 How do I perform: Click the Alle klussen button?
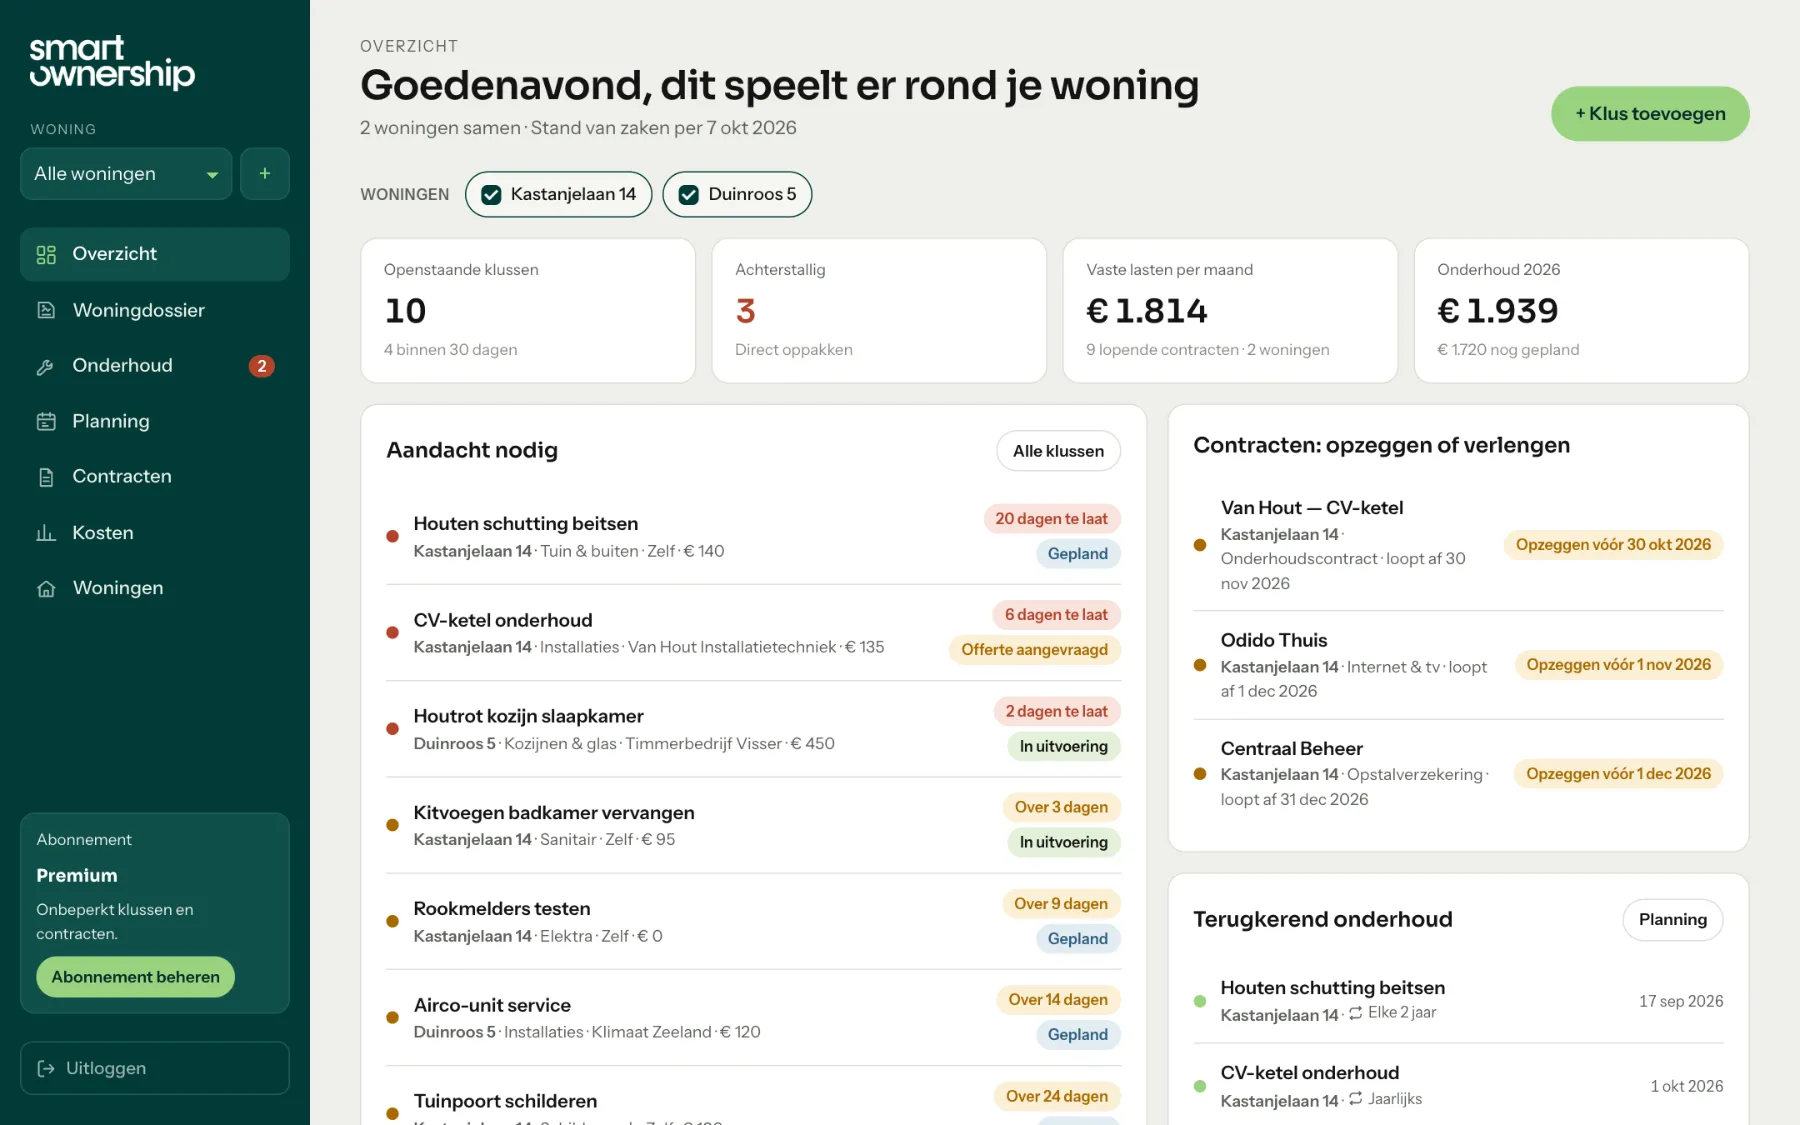click(x=1058, y=451)
